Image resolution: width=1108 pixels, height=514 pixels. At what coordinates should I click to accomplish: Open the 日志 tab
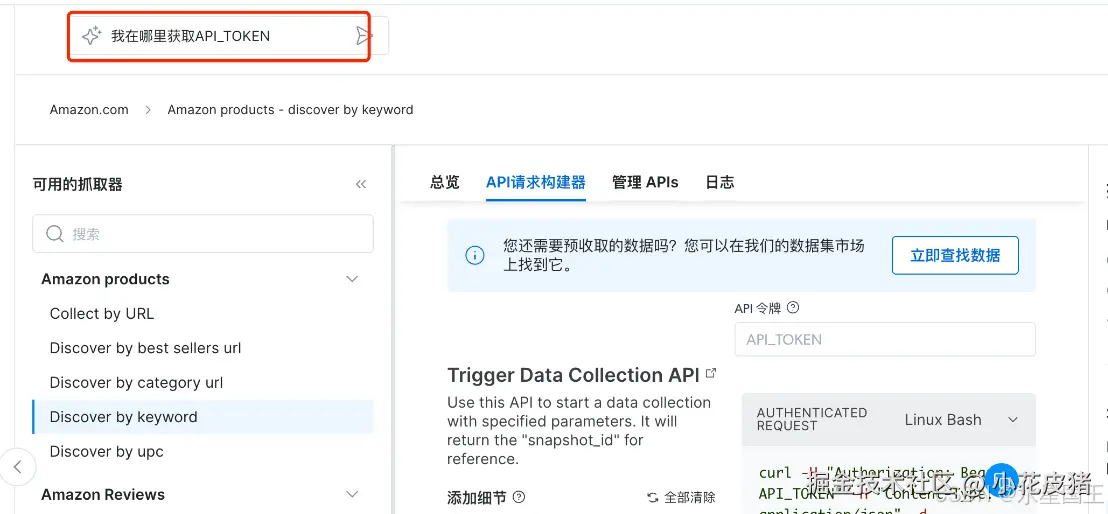click(x=719, y=182)
